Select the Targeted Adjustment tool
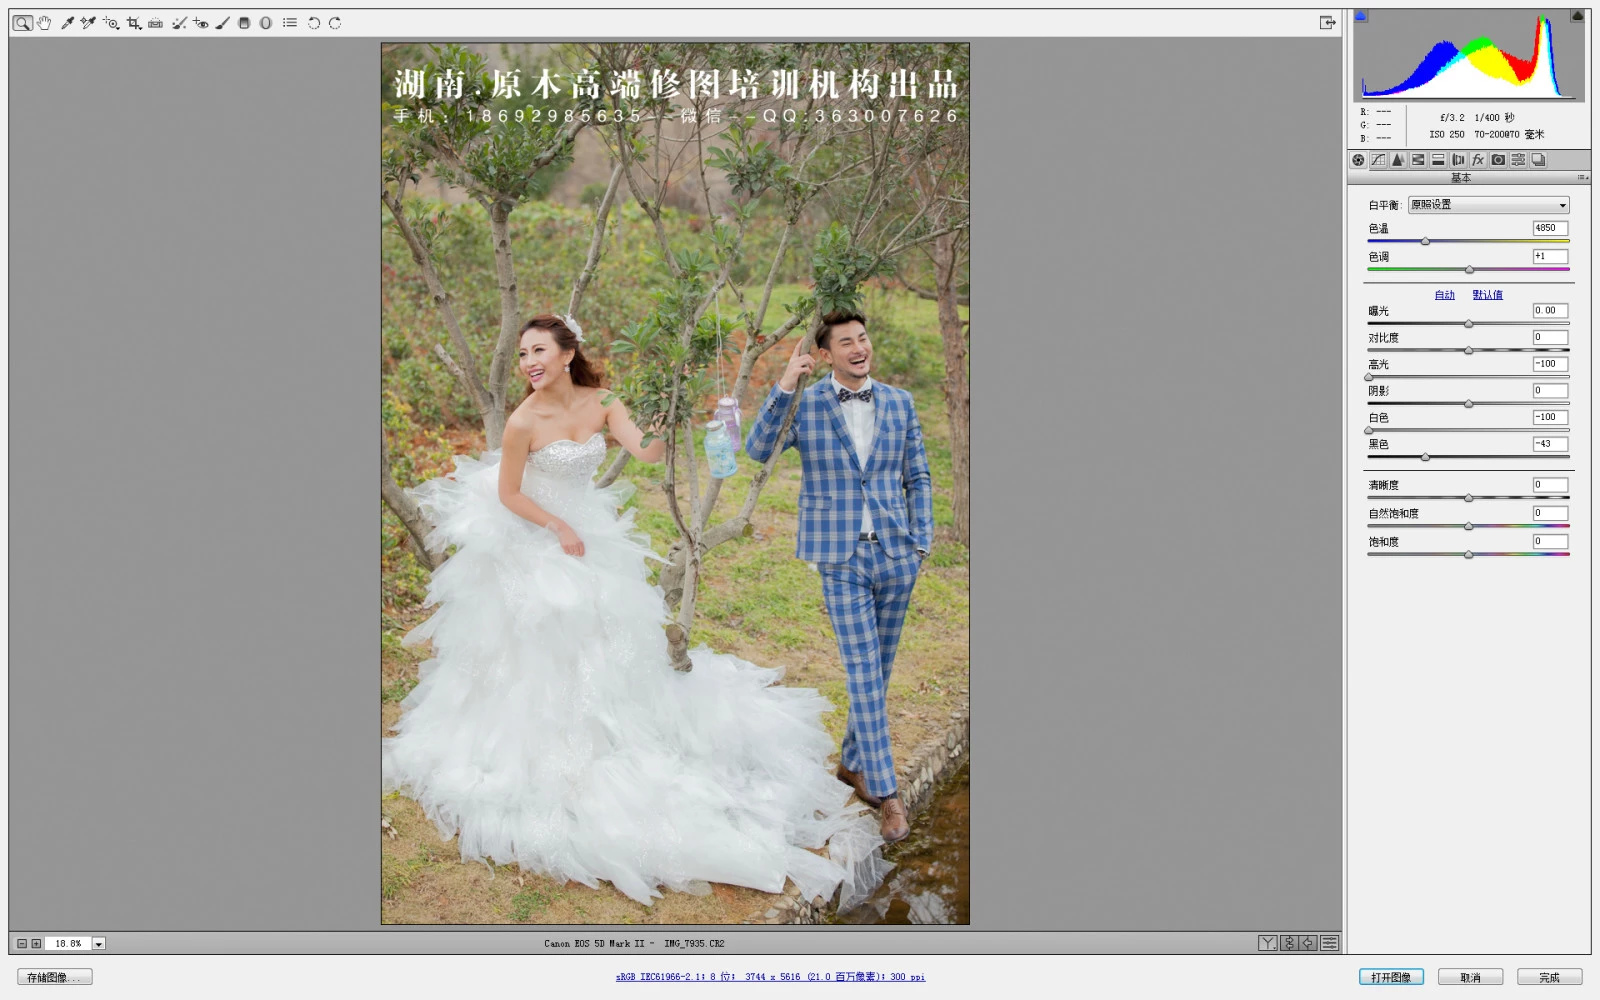Image resolution: width=1600 pixels, height=1000 pixels. [110, 23]
